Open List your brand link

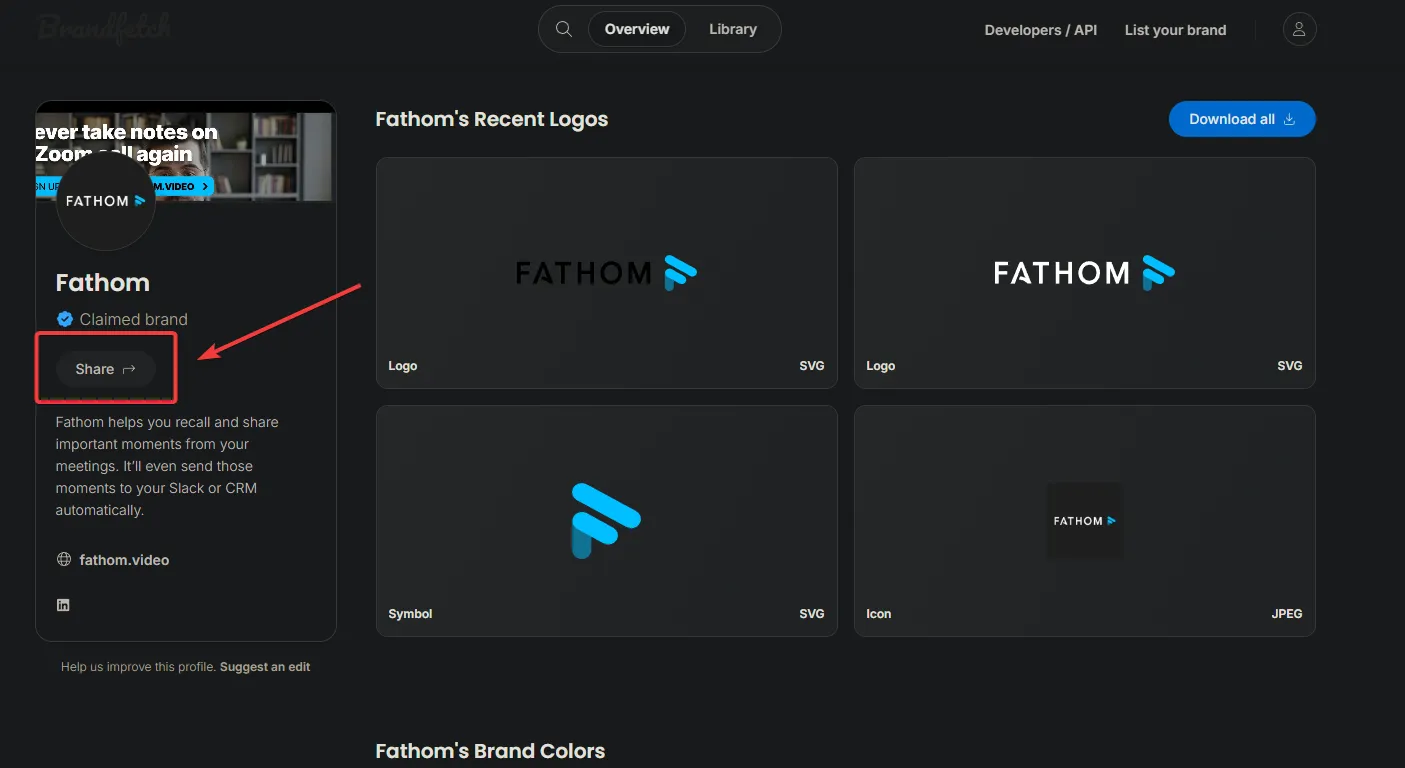click(1175, 30)
